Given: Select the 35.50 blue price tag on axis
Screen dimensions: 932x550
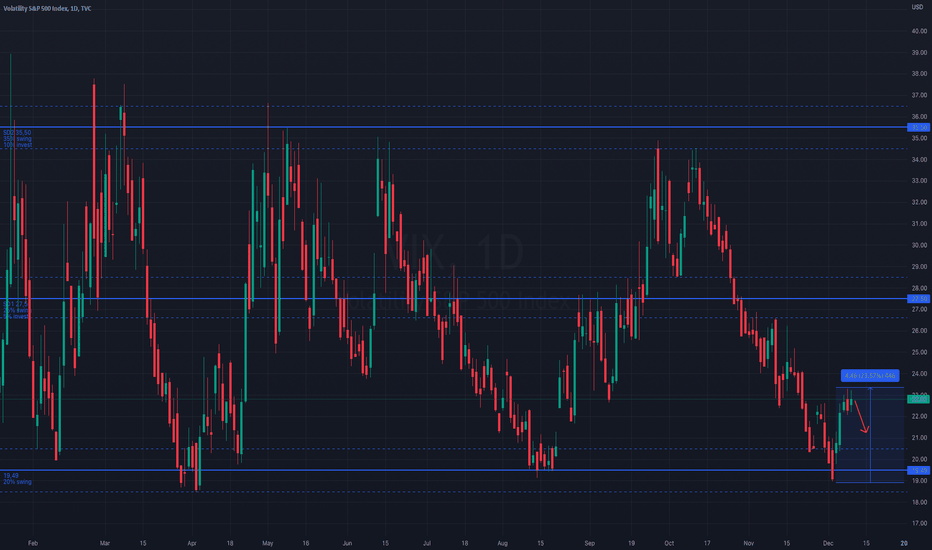Looking at the screenshot, I should tap(919, 127).
